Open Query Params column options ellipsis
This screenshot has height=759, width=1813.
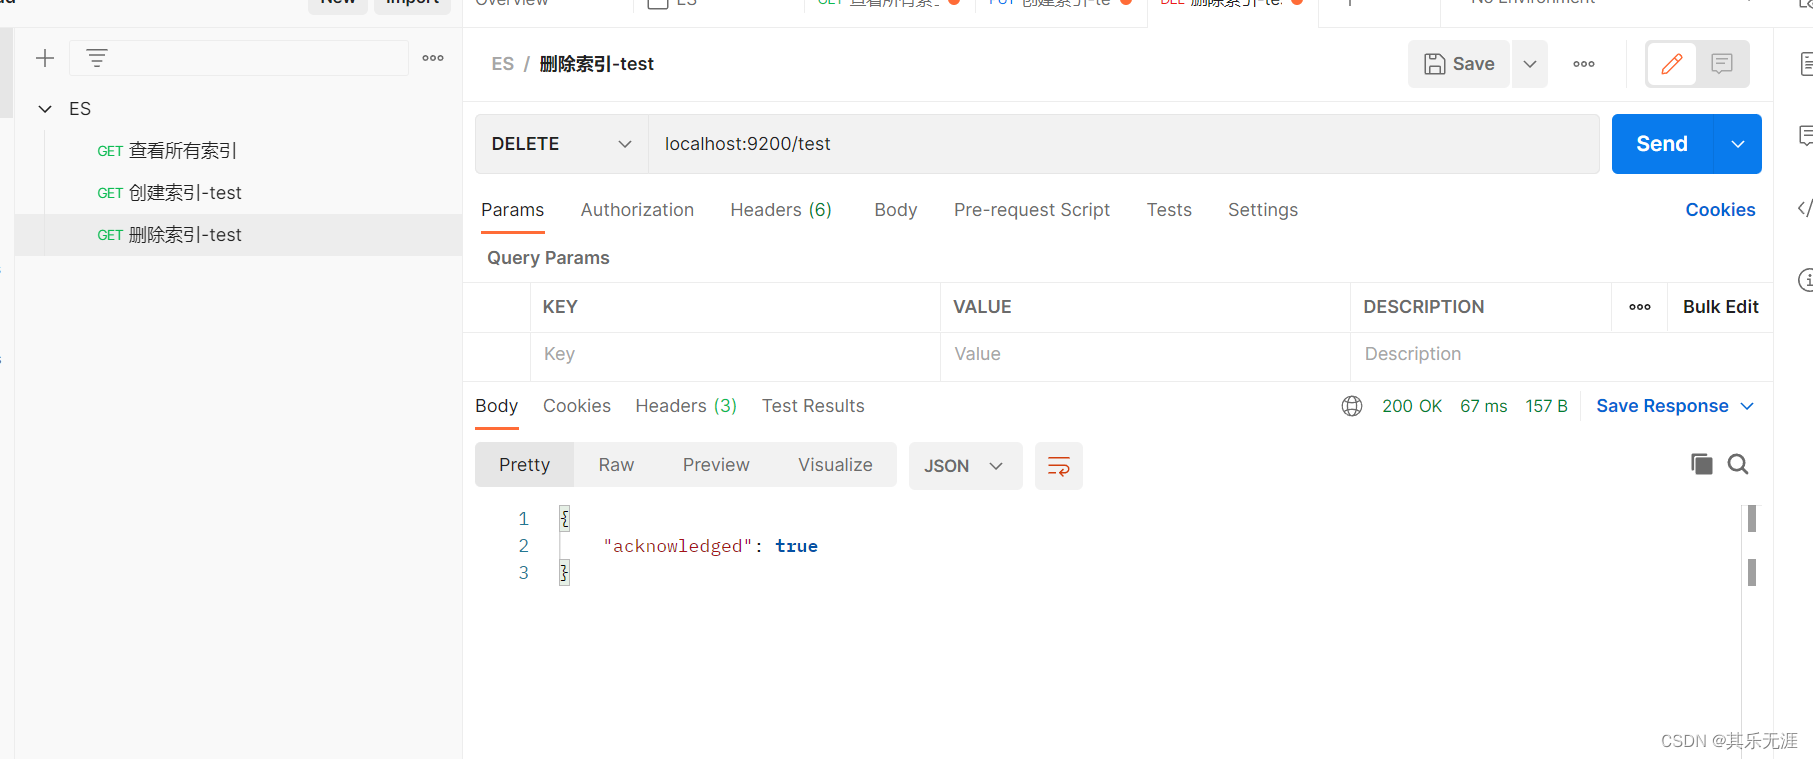coord(1640,307)
